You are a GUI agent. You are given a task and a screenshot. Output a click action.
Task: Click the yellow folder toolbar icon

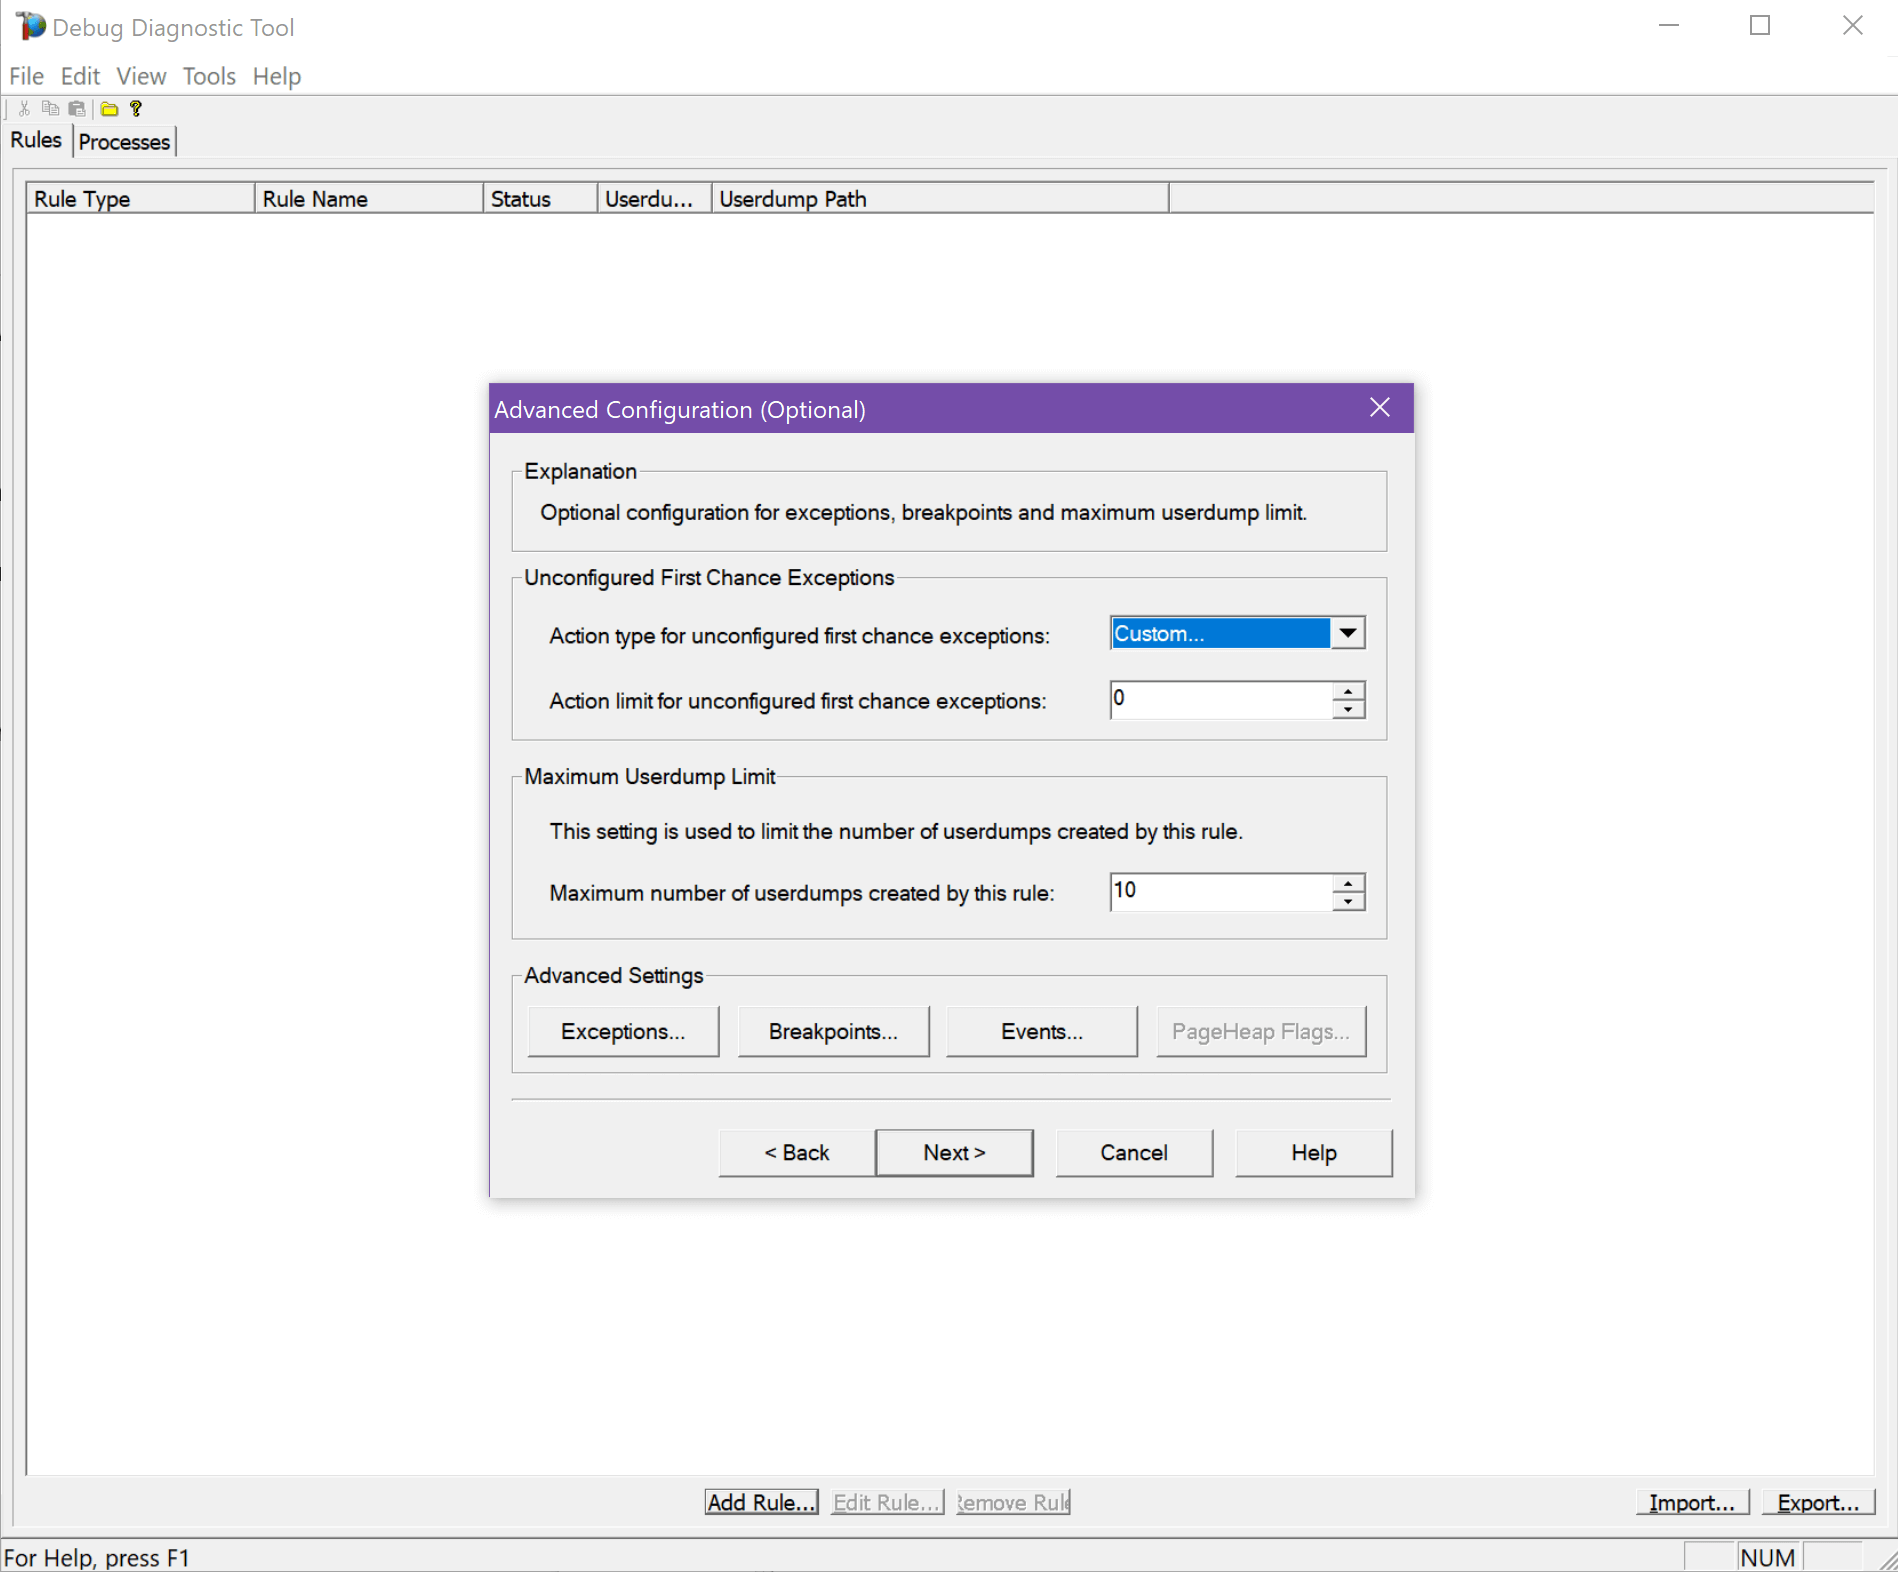pyautogui.click(x=109, y=108)
